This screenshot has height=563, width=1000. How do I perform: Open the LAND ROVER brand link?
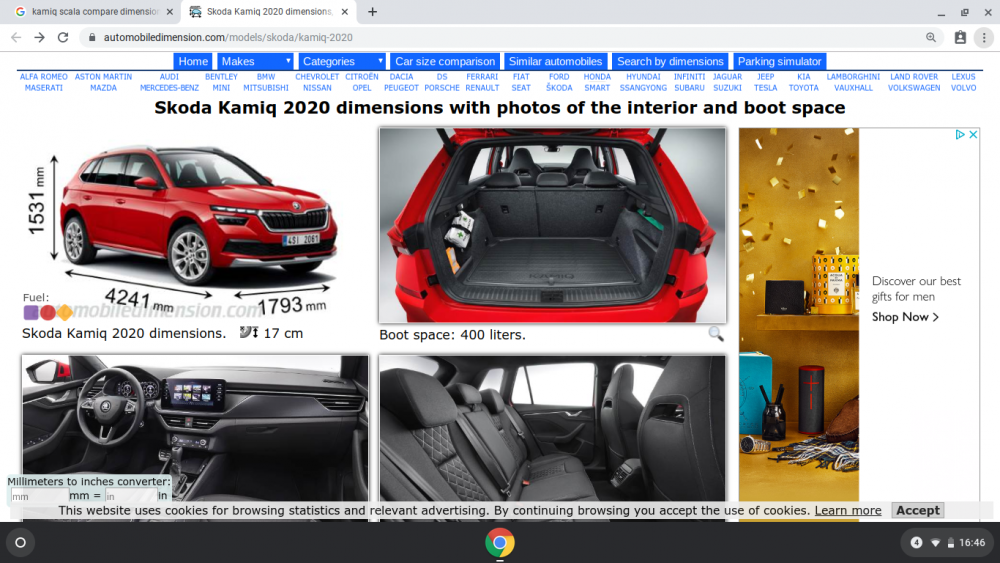(914, 77)
